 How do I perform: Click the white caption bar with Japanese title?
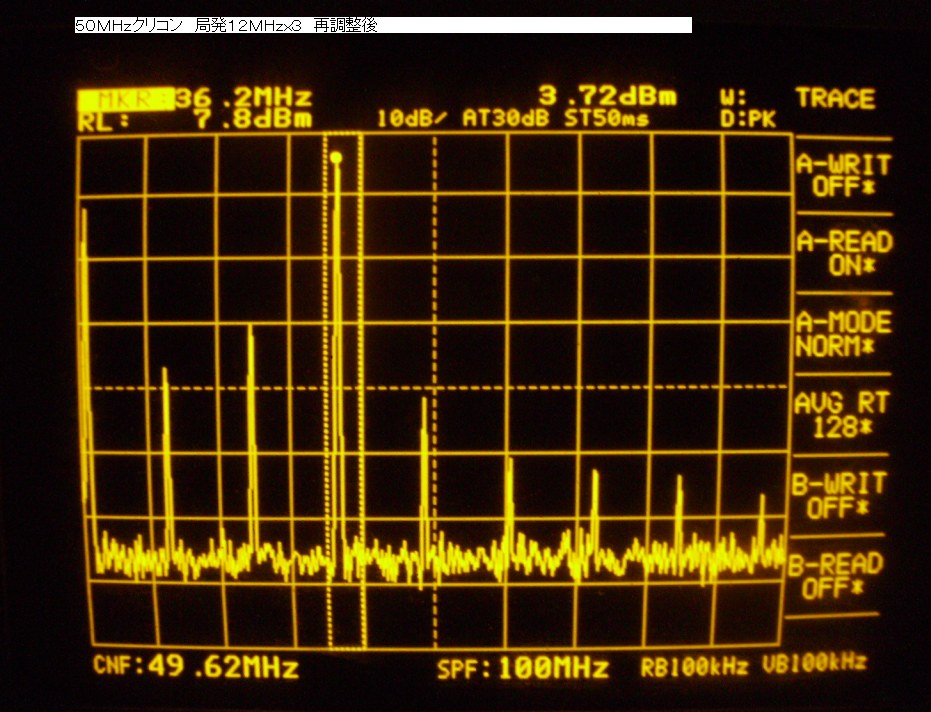pyautogui.click(x=383, y=25)
